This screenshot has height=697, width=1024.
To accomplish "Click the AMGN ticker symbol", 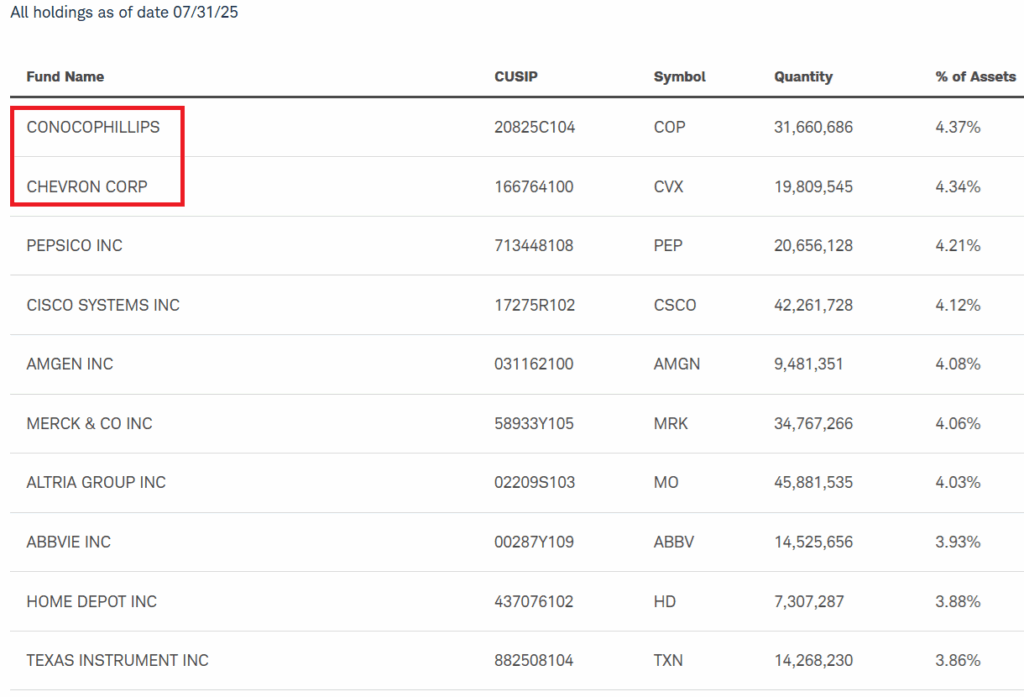I will tap(677, 364).
